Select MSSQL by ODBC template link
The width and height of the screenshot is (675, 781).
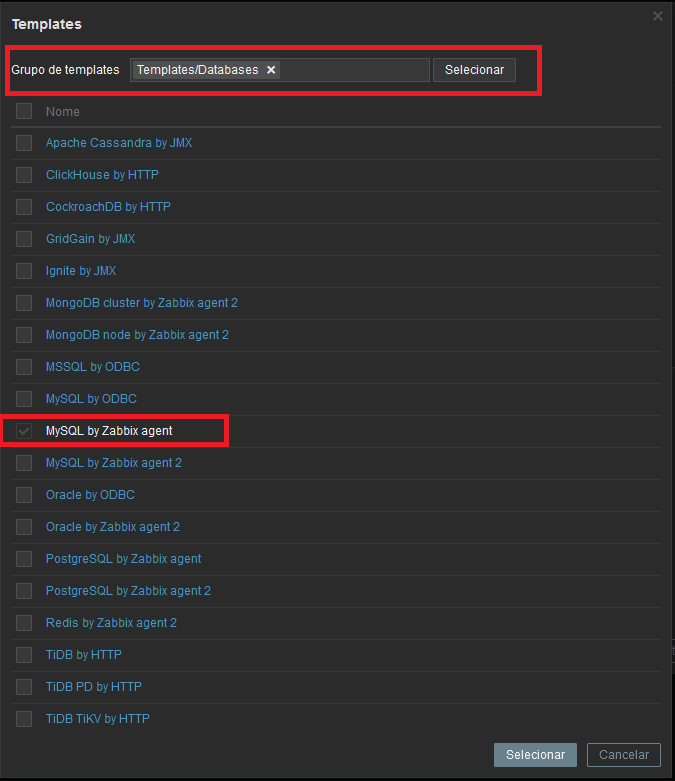click(x=93, y=367)
